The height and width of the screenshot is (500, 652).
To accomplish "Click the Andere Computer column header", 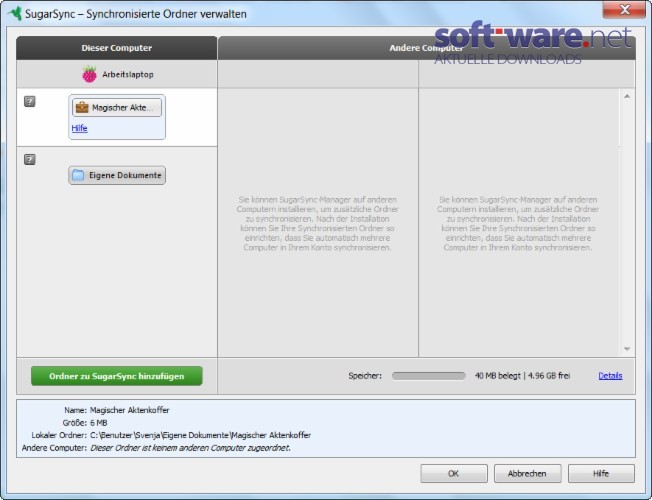I will click(x=427, y=48).
